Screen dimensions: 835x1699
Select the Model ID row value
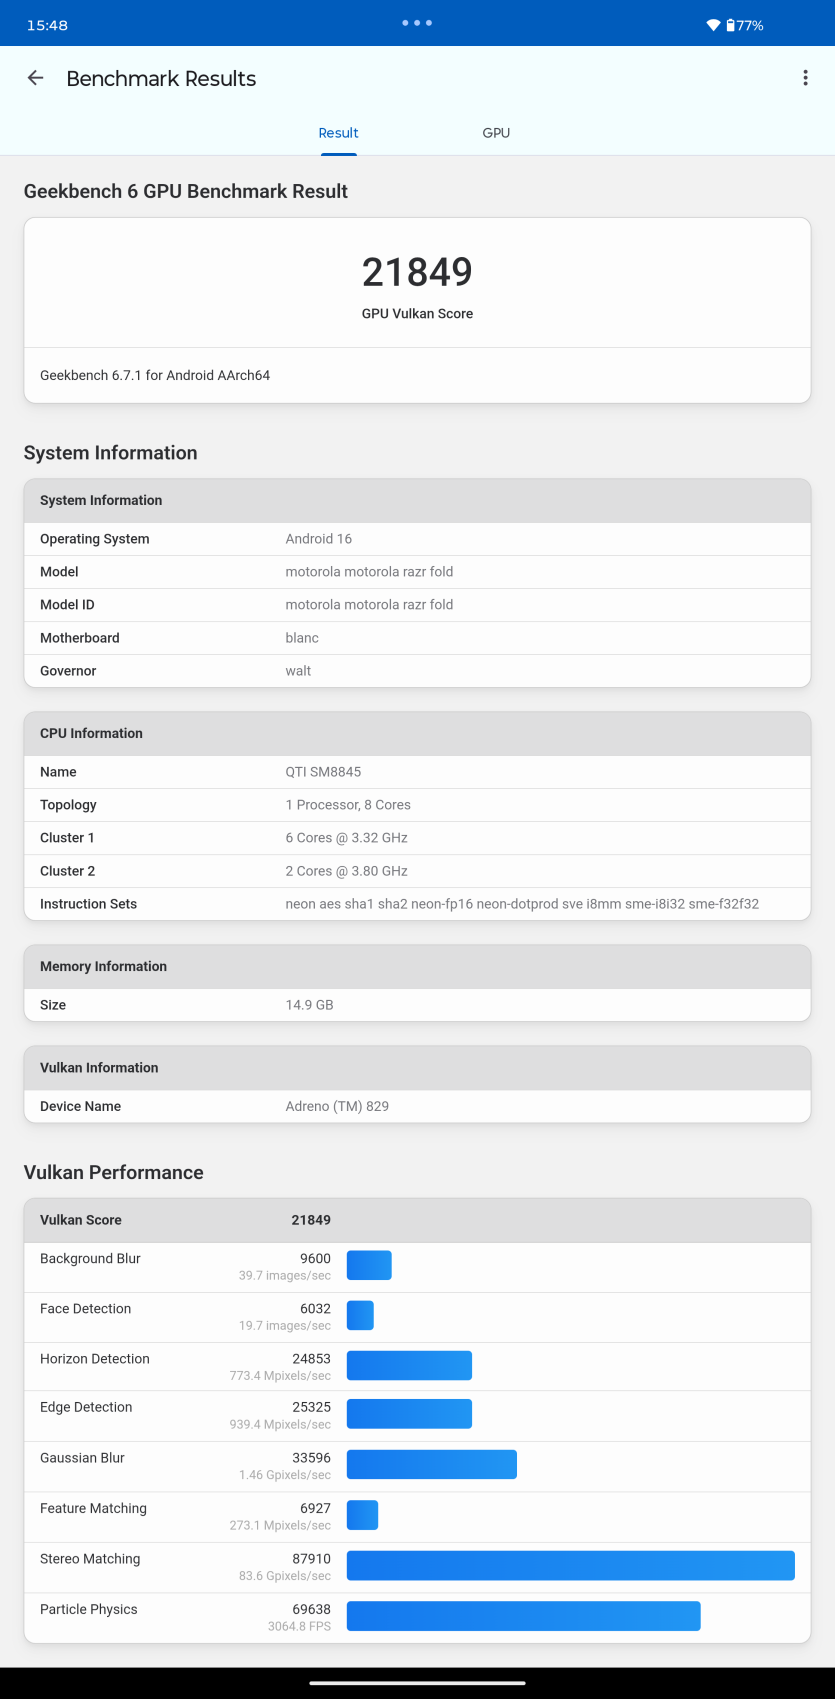369,605
